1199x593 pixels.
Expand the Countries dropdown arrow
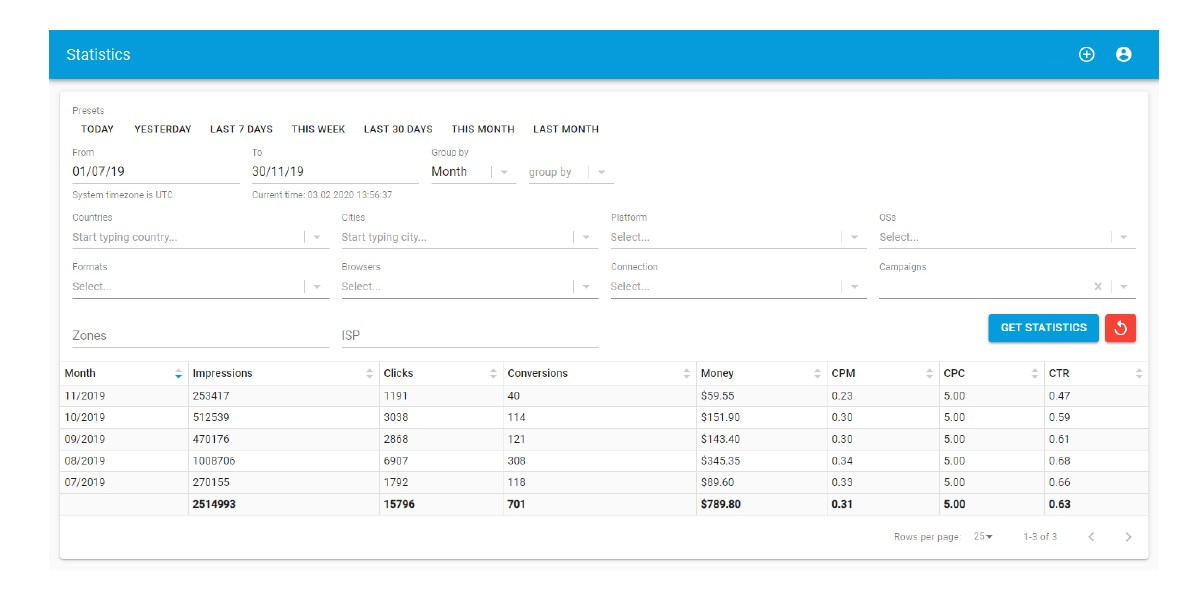(x=317, y=237)
